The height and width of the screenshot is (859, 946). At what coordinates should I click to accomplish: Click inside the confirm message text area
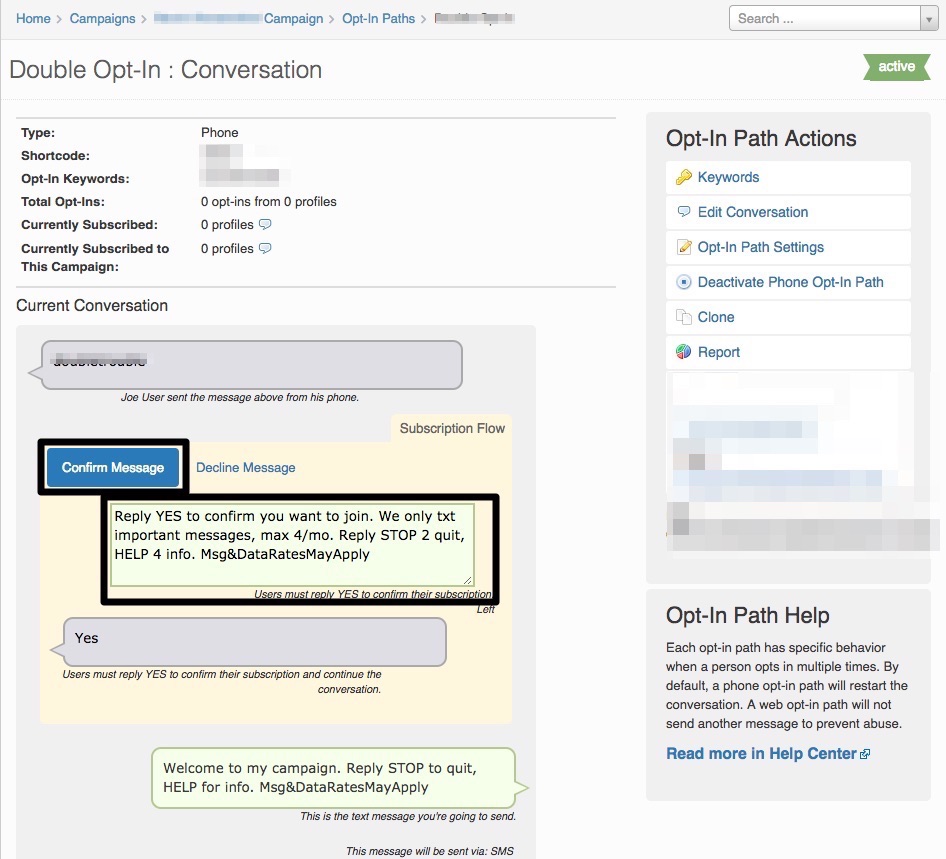[x=292, y=545]
